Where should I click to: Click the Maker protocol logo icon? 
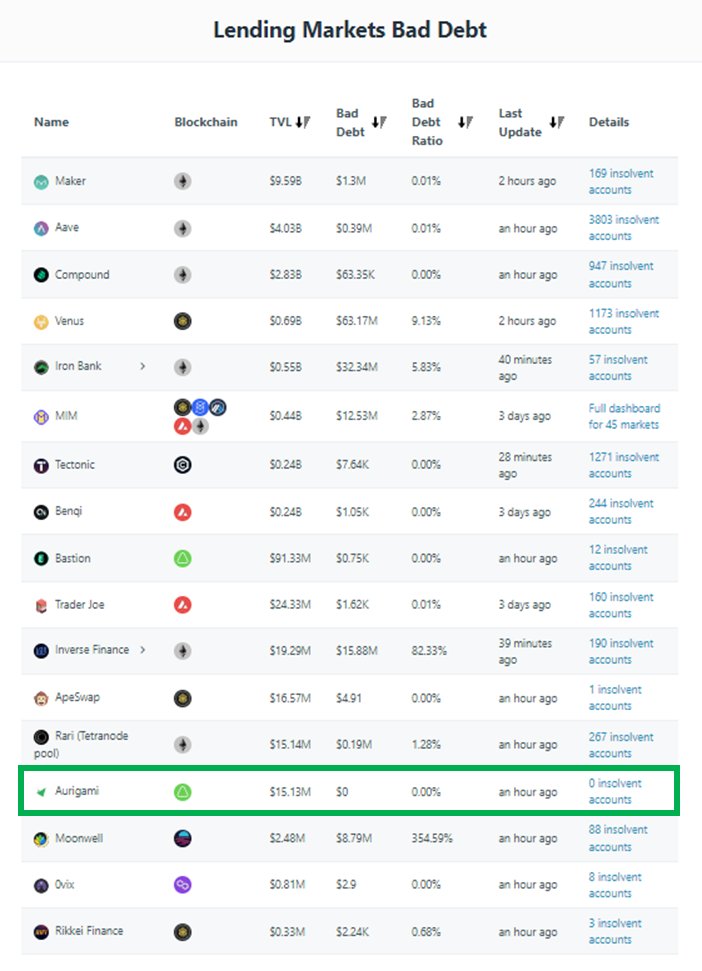point(41,182)
